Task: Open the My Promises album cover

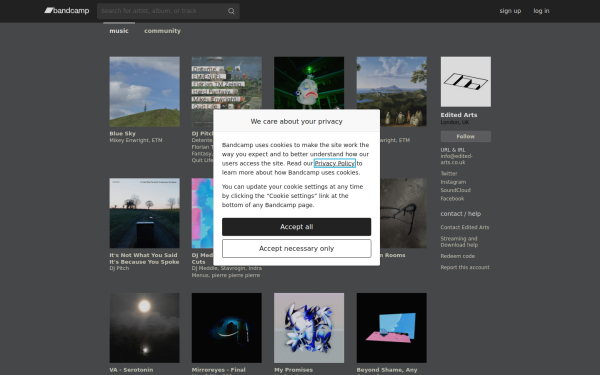Action: tap(309, 328)
